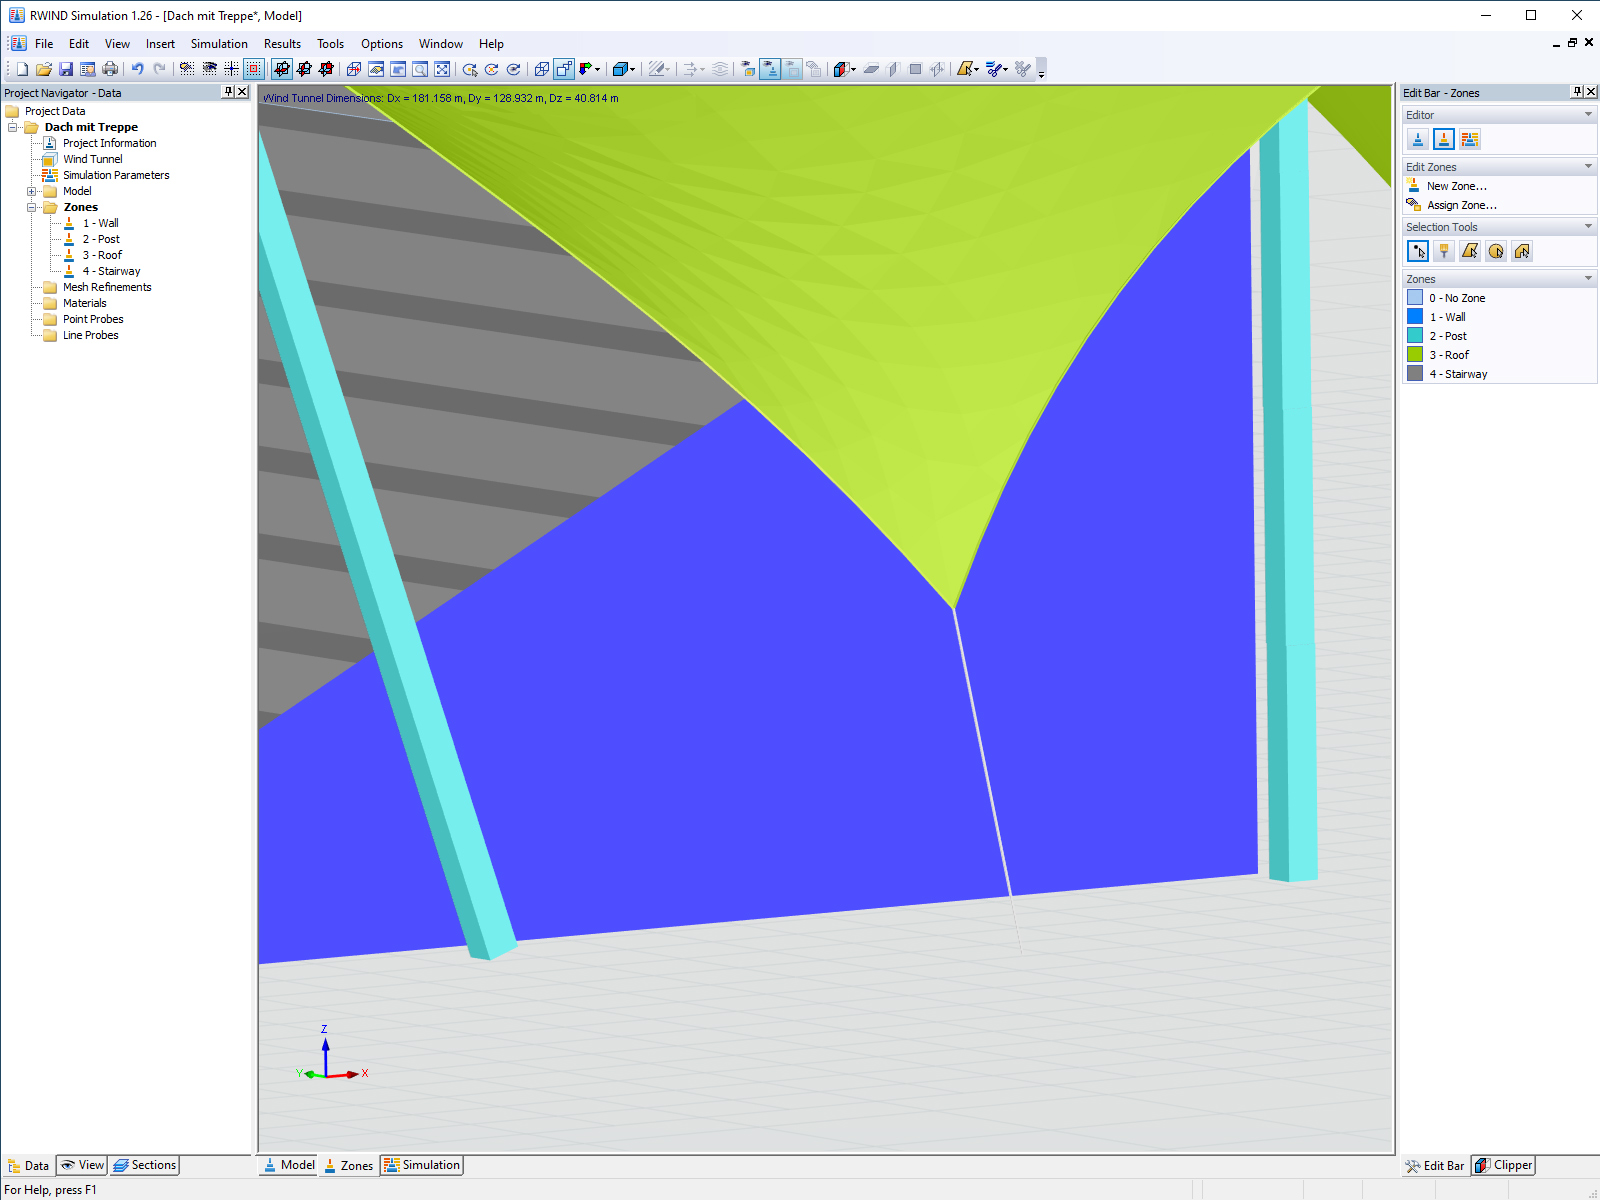This screenshot has height=1200, width=1600.
Task: Switch to the simulation editor icon in Edit Bar
Action: click(1469, 140)
